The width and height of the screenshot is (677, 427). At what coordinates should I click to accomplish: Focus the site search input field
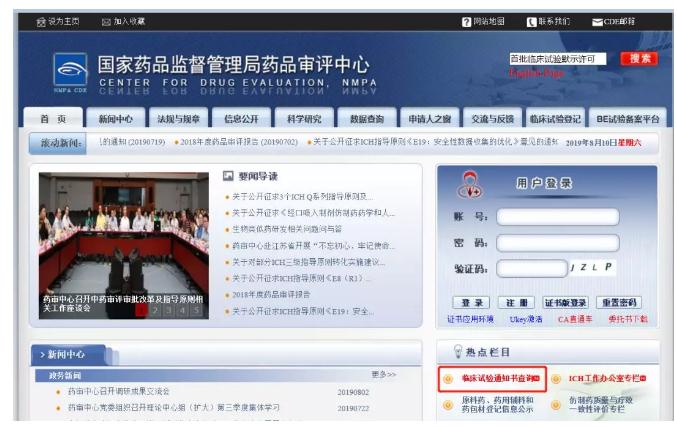coord(557,59)
